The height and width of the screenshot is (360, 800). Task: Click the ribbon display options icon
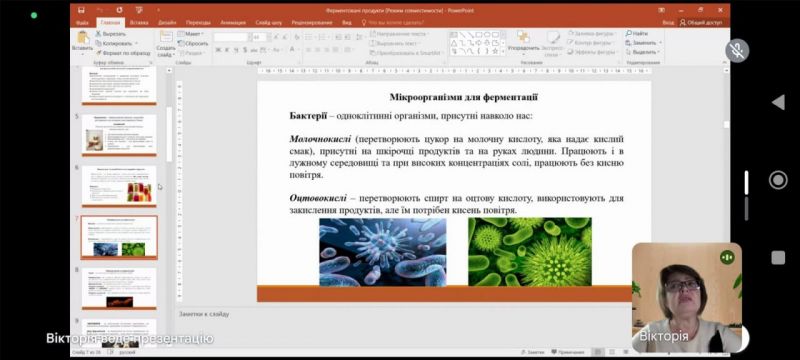click(661, 10)
